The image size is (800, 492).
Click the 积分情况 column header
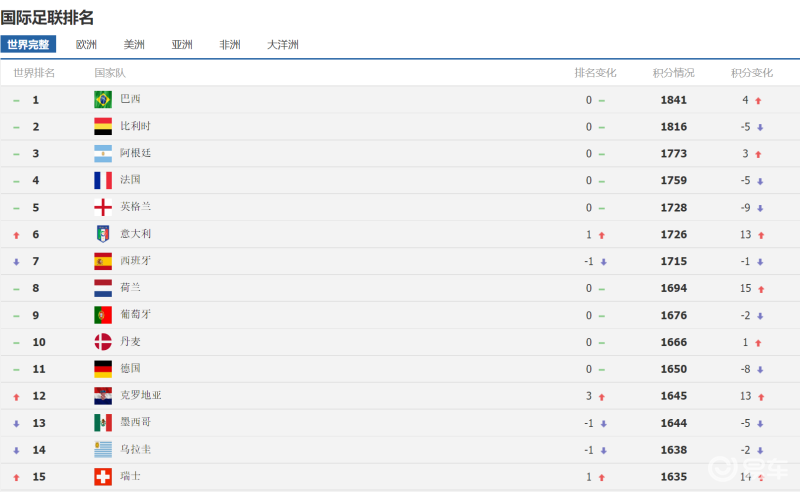[673, 73]
